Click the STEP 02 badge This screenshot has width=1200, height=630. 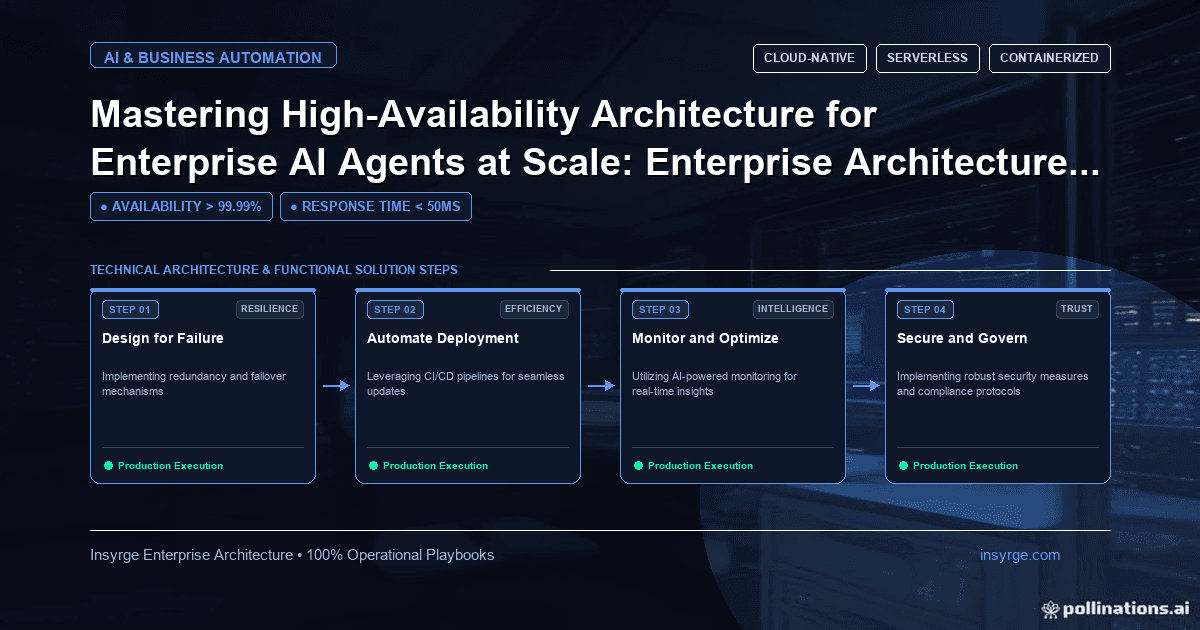395,309
